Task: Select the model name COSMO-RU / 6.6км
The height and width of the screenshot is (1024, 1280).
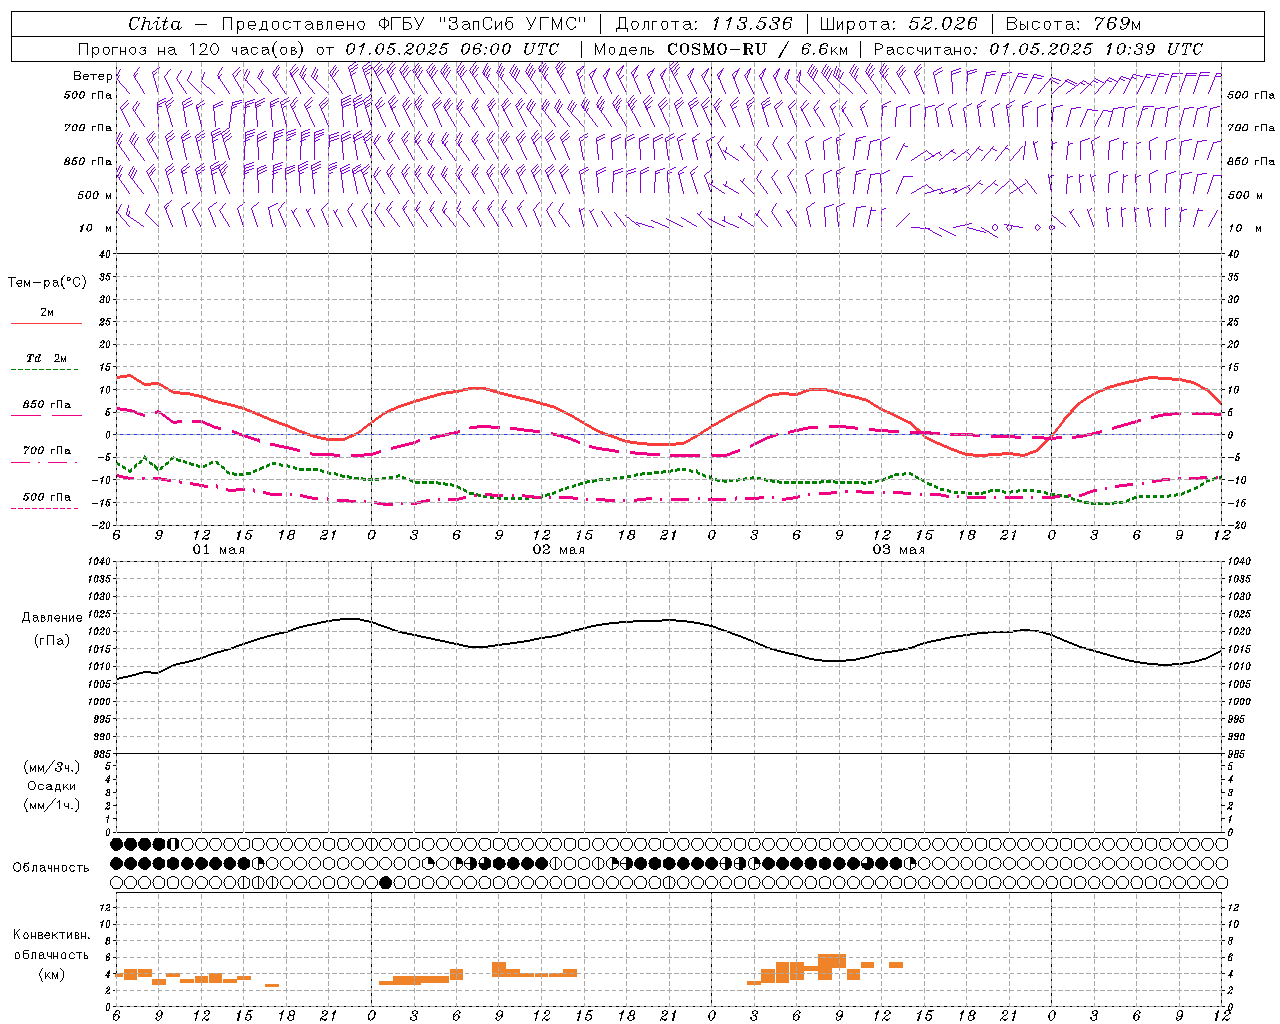Action: tap(758, 49)
